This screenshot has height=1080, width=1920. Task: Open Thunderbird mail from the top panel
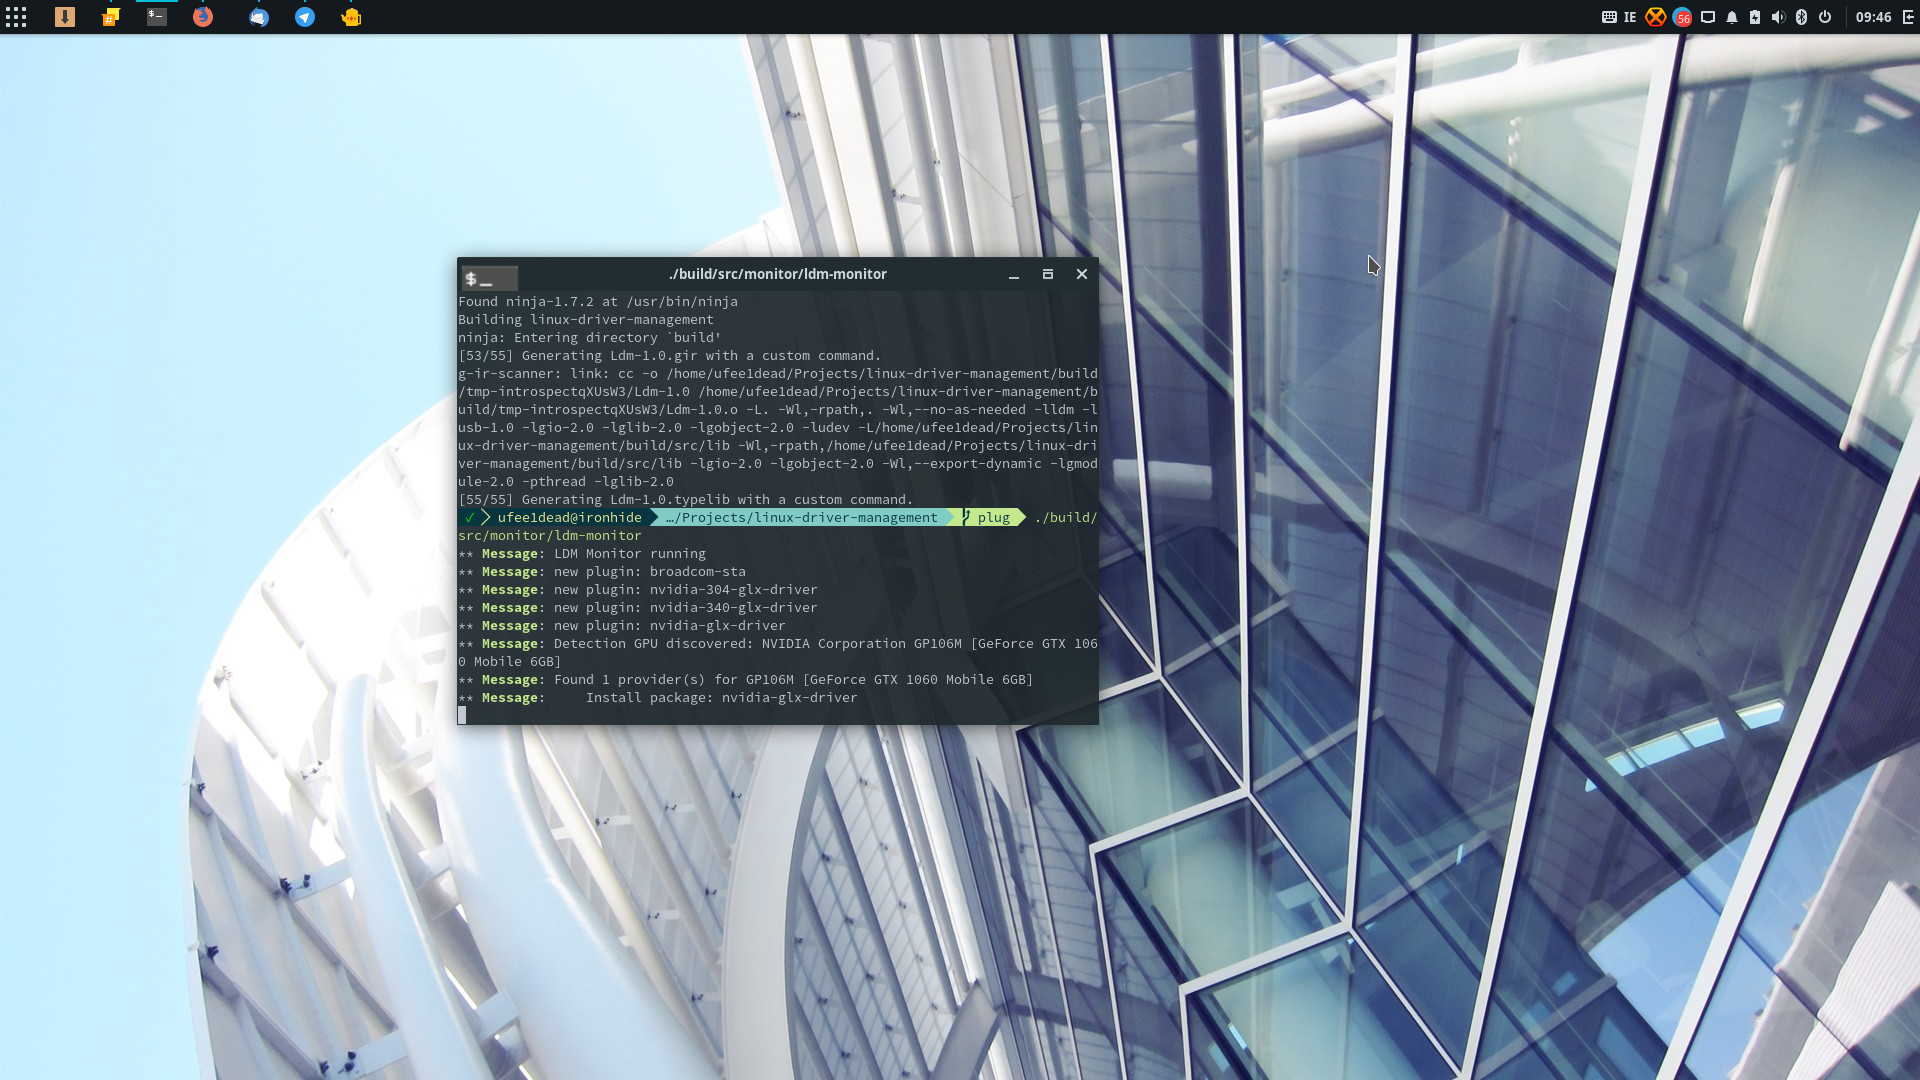pos(259,17)
